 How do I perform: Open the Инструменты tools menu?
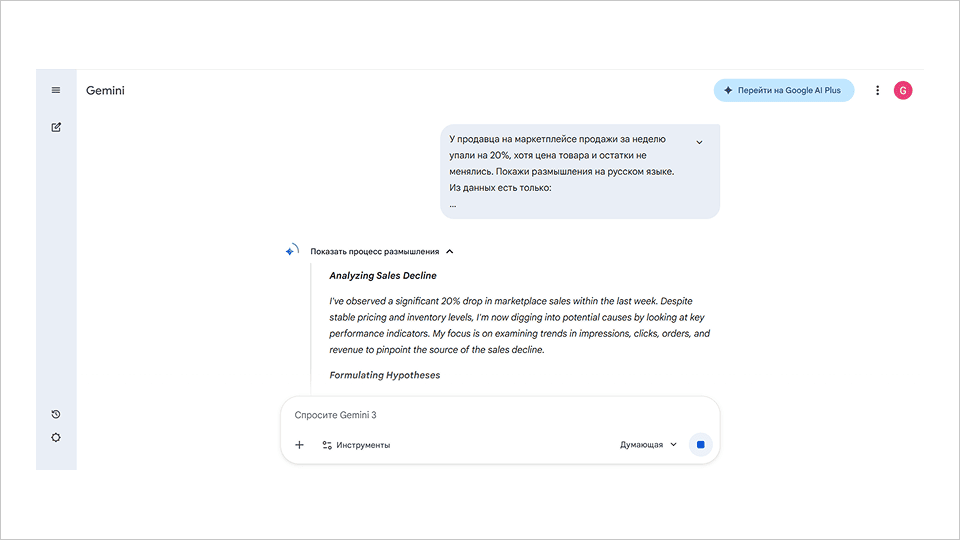356,445
